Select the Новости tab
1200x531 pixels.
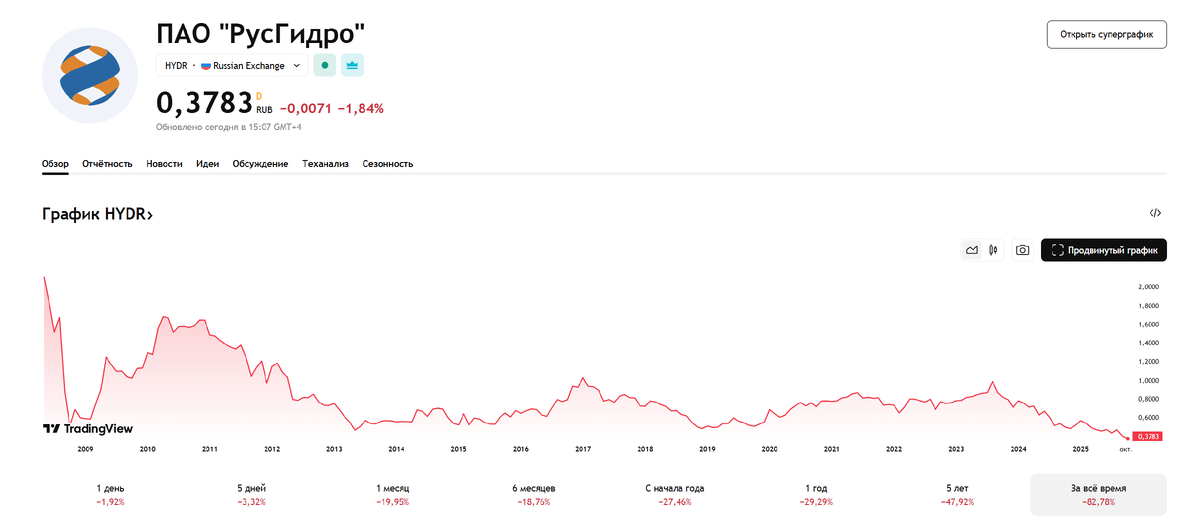click(x=164, y=164)
